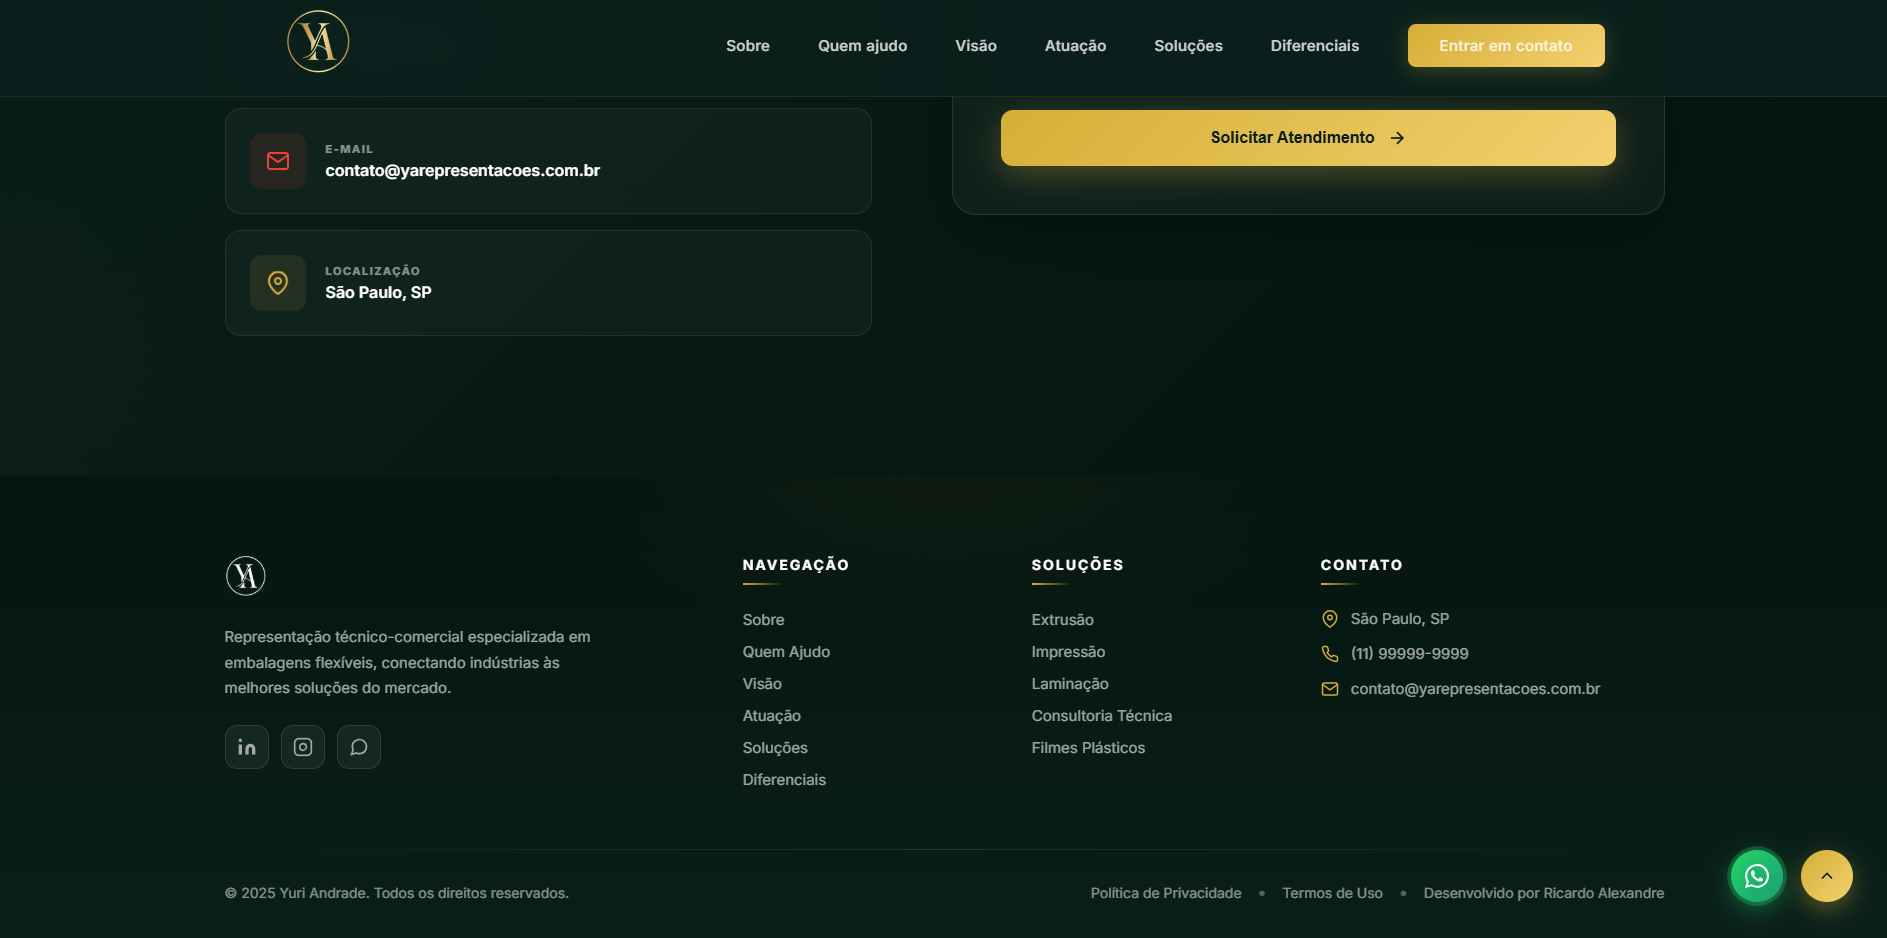Click the footer email address link
Viewport: 1887px width, 938px height.
(1474, 689)
